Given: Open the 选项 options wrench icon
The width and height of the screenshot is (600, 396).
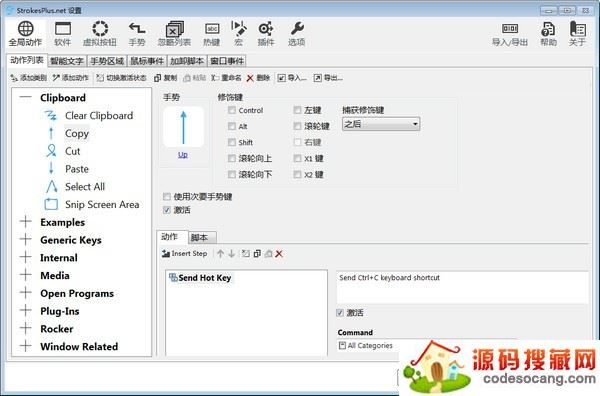Looking at the screenshot, I should [297, 34].
